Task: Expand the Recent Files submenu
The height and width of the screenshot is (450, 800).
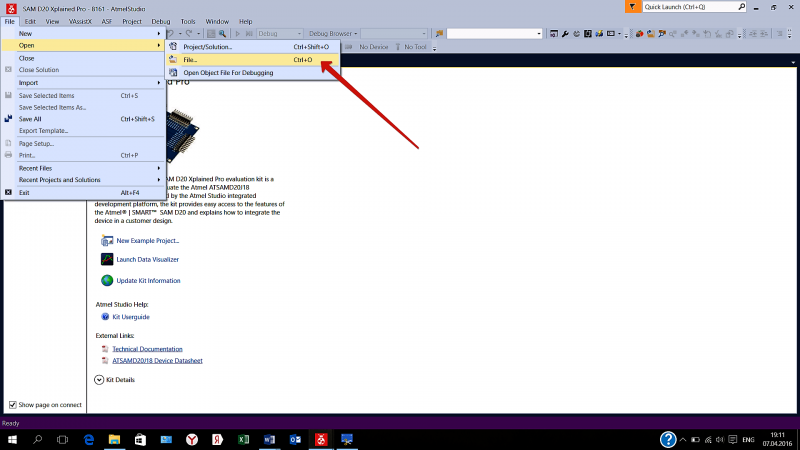Action: 83,168
